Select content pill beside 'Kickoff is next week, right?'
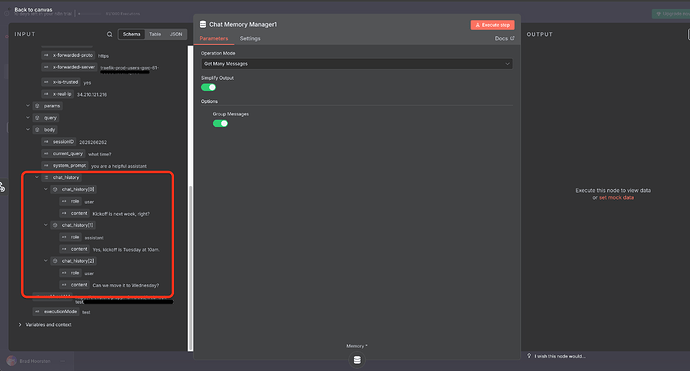 coord(74,213)
